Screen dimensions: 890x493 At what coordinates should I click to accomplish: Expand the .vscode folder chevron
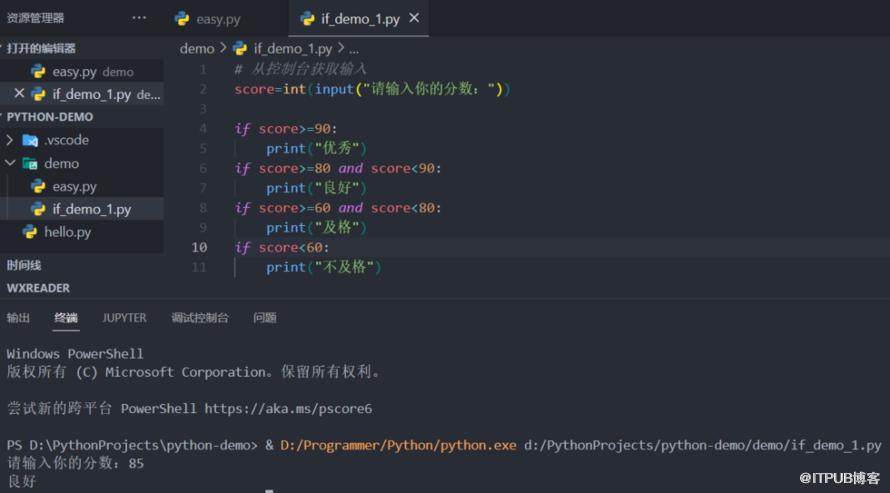tap(10, 140)
